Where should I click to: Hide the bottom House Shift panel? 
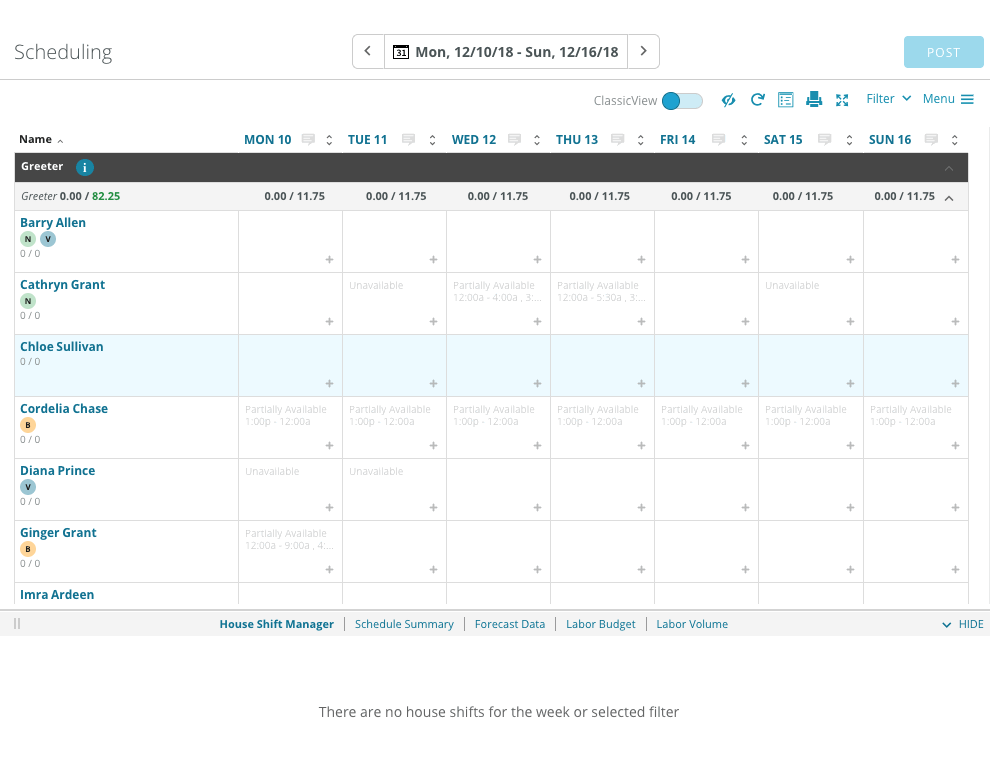click(963, 624)
